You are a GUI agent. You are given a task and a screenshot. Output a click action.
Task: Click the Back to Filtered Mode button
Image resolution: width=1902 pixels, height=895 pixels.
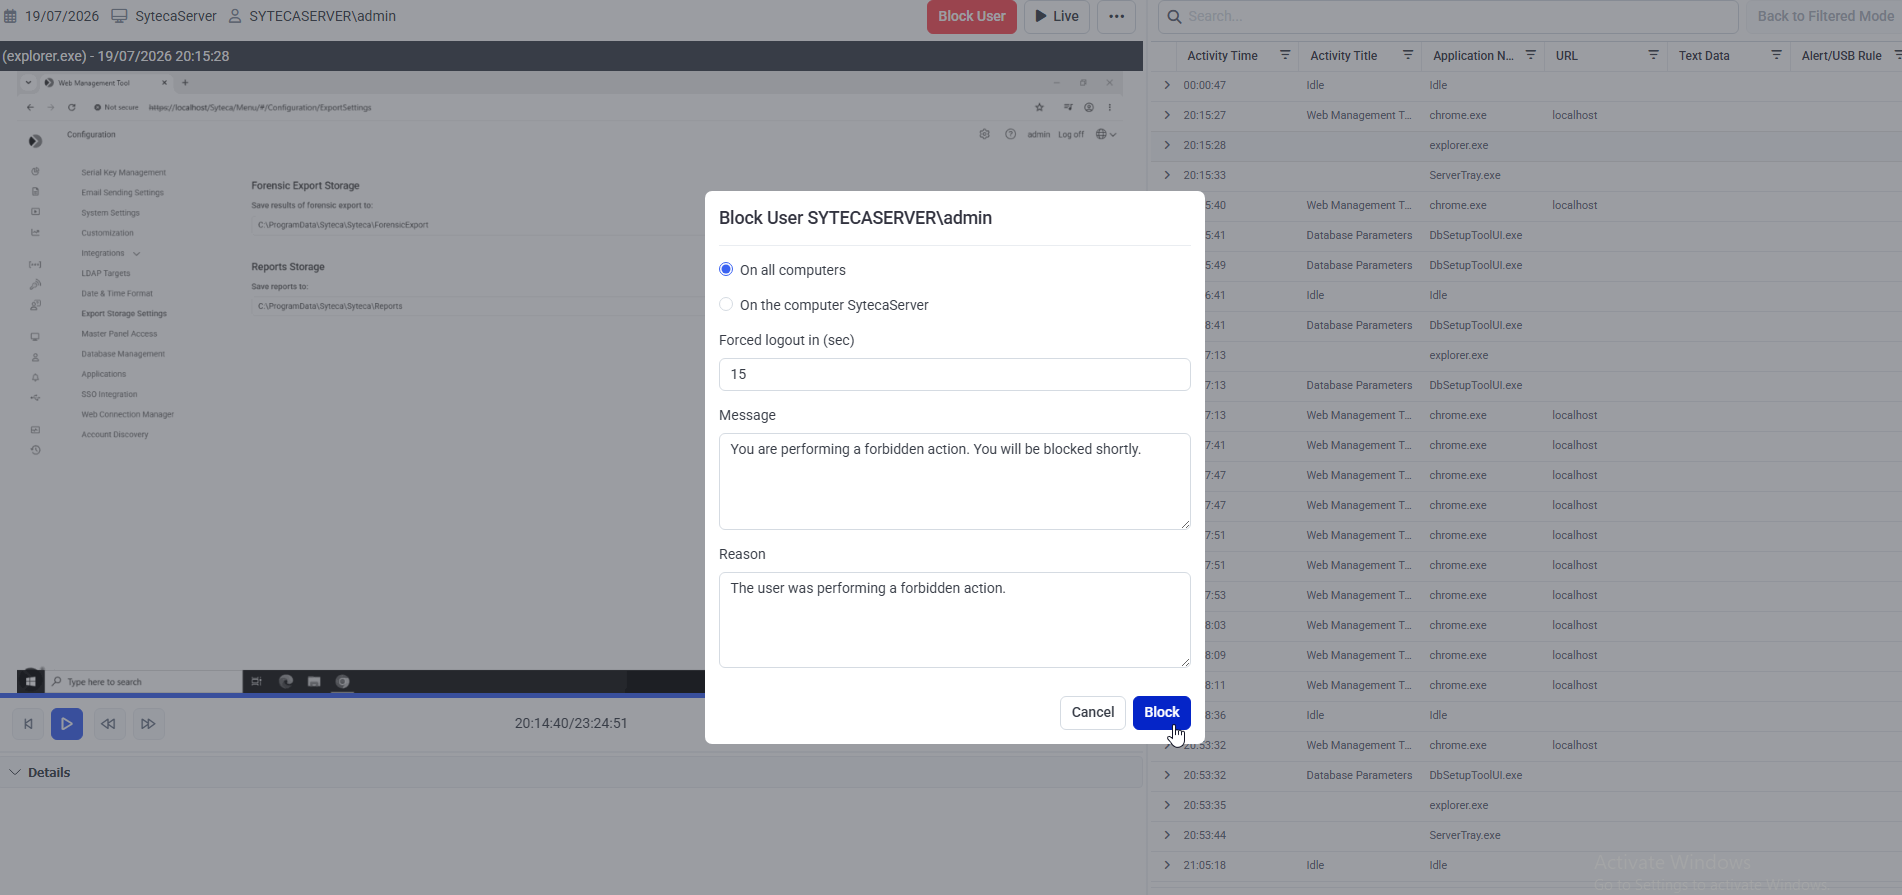1825,16
